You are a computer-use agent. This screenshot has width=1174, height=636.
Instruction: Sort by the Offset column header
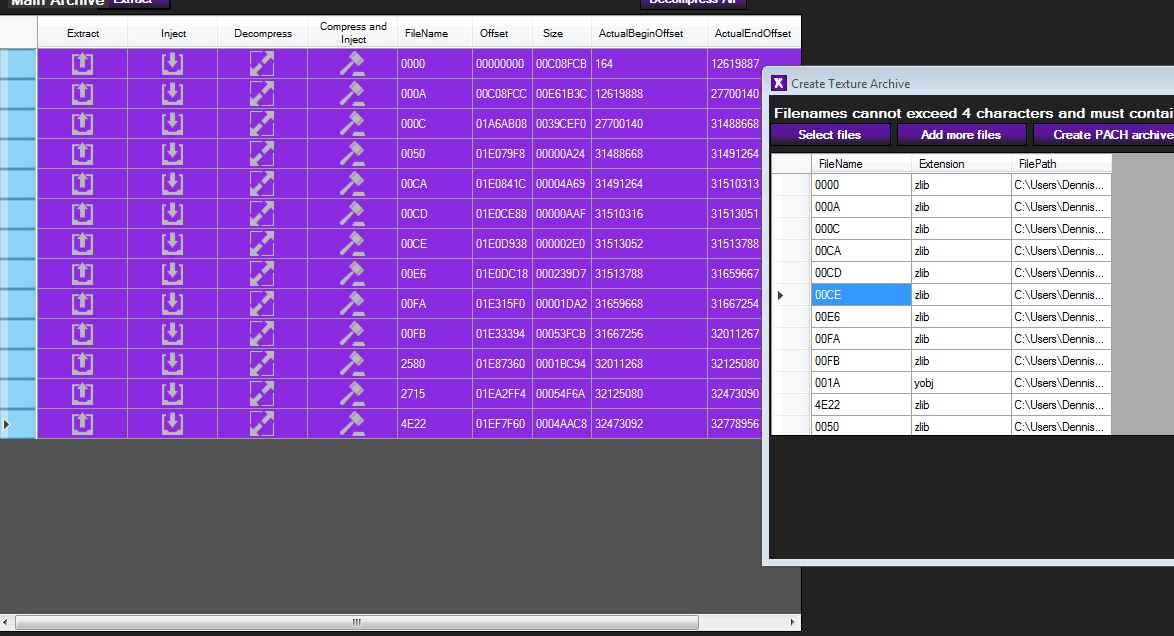point(494,33)
